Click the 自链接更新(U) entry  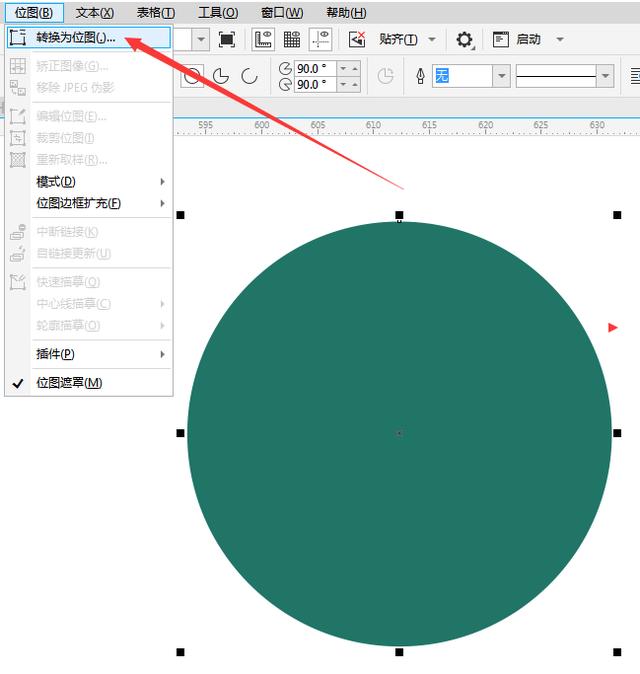[89, 254]
